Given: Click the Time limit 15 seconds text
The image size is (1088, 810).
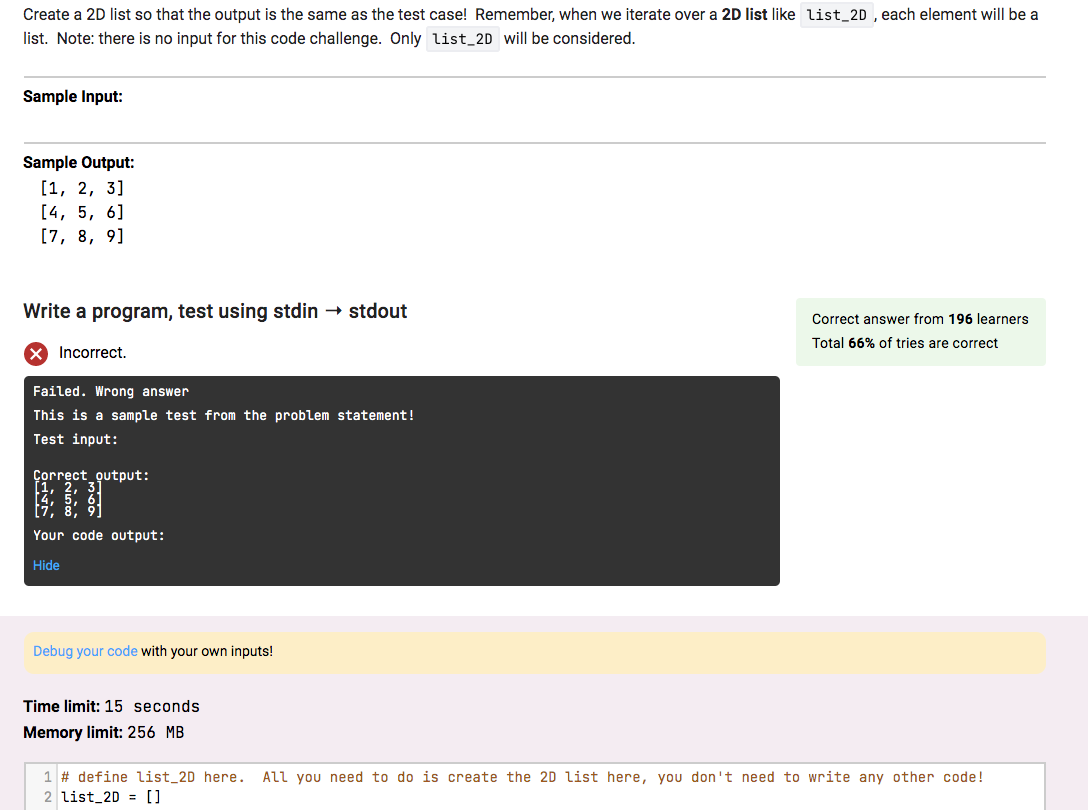Looking at the screenshot, I should [x=110, y=706].
